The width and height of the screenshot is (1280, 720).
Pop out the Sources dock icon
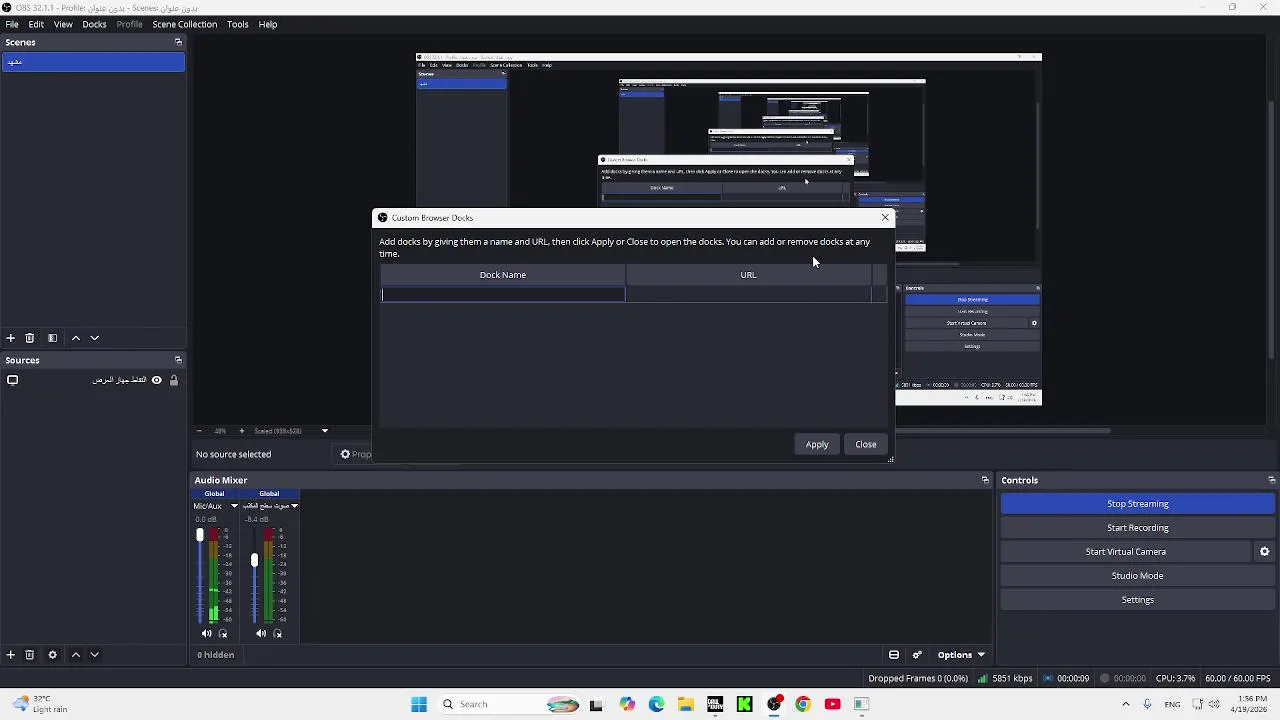[178, 360]
